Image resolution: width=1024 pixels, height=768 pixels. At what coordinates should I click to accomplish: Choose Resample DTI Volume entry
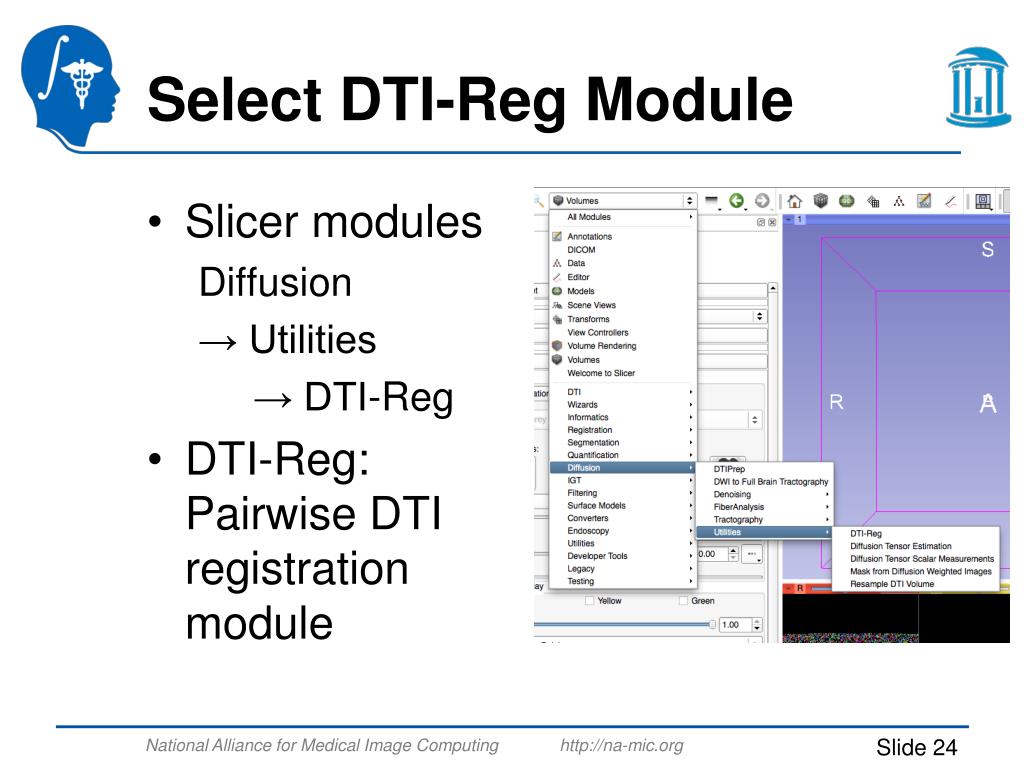[916, 584]
